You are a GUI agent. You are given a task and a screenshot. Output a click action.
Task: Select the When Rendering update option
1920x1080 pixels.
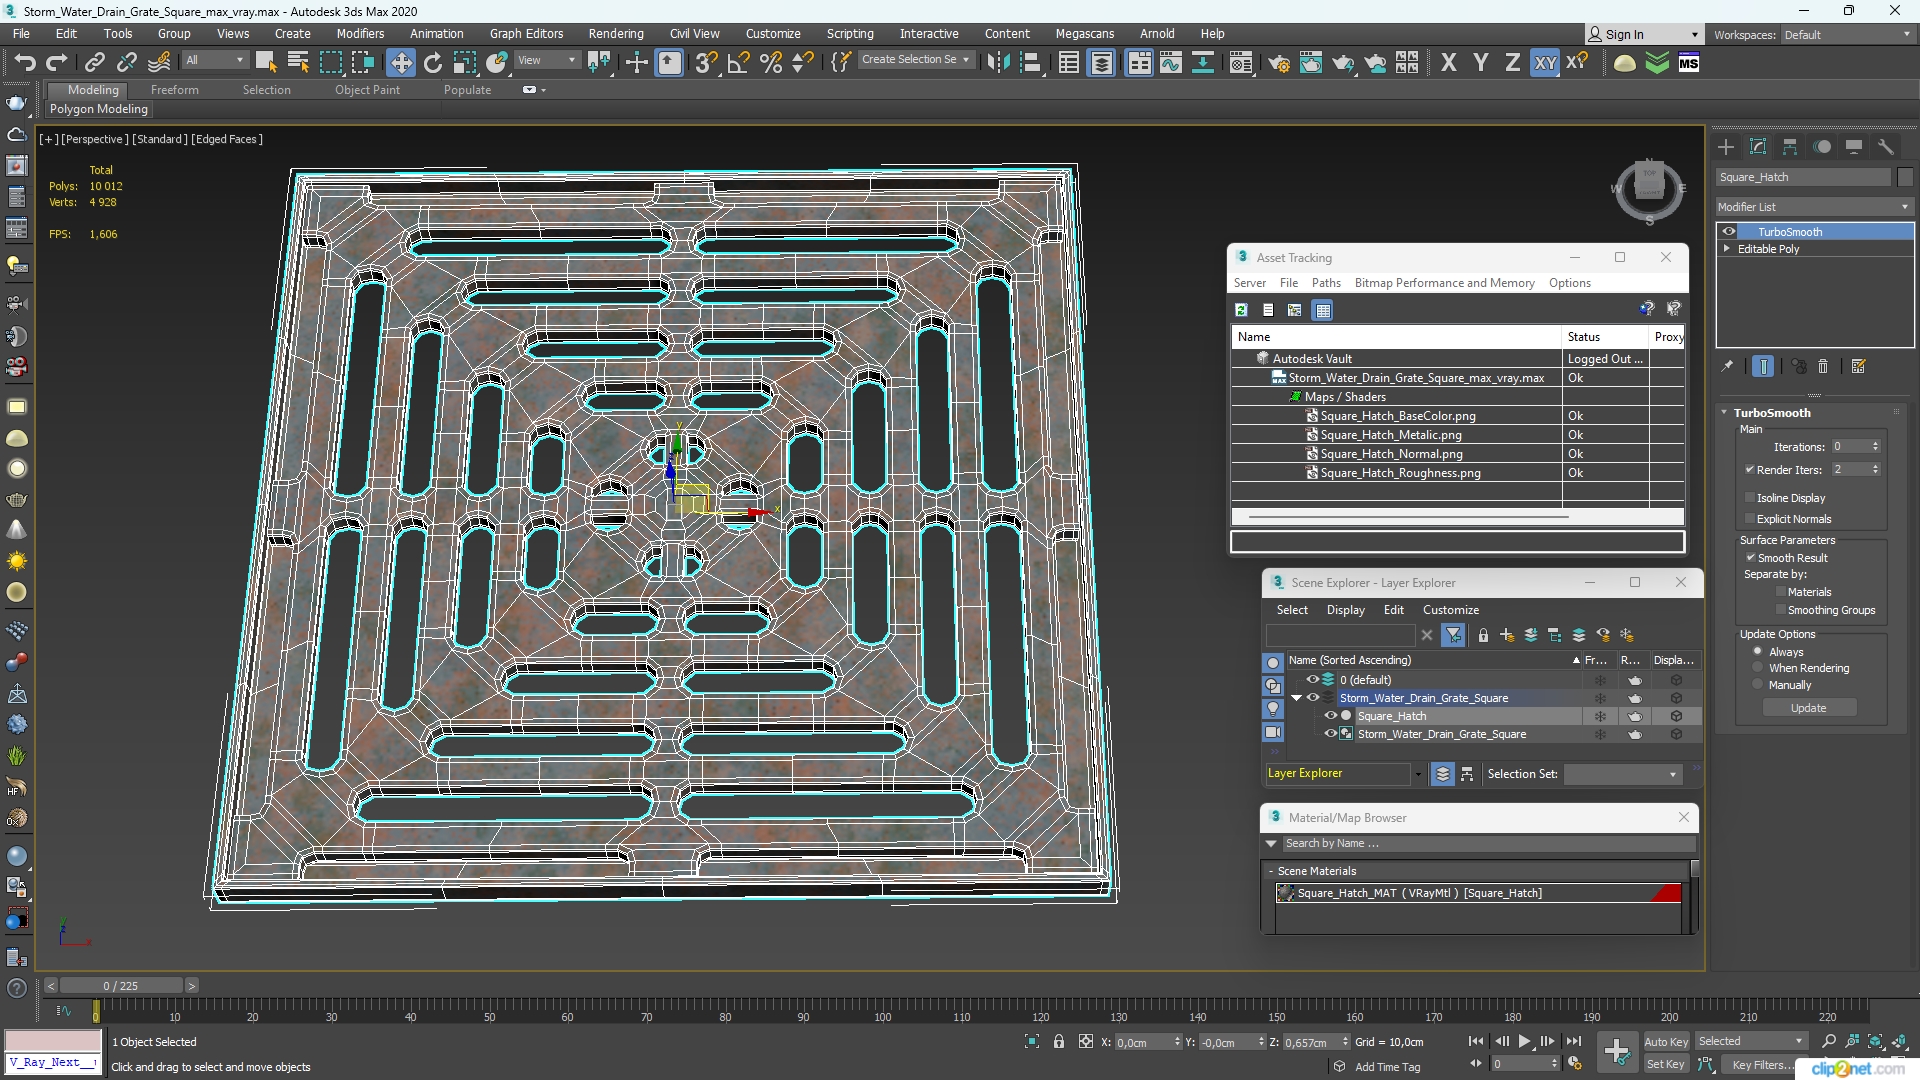coord(1758,668)
